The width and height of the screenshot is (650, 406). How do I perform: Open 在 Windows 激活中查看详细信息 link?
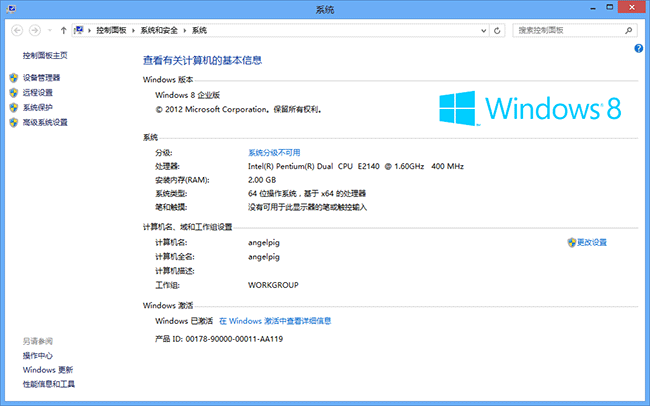click(x=275, y=321)
